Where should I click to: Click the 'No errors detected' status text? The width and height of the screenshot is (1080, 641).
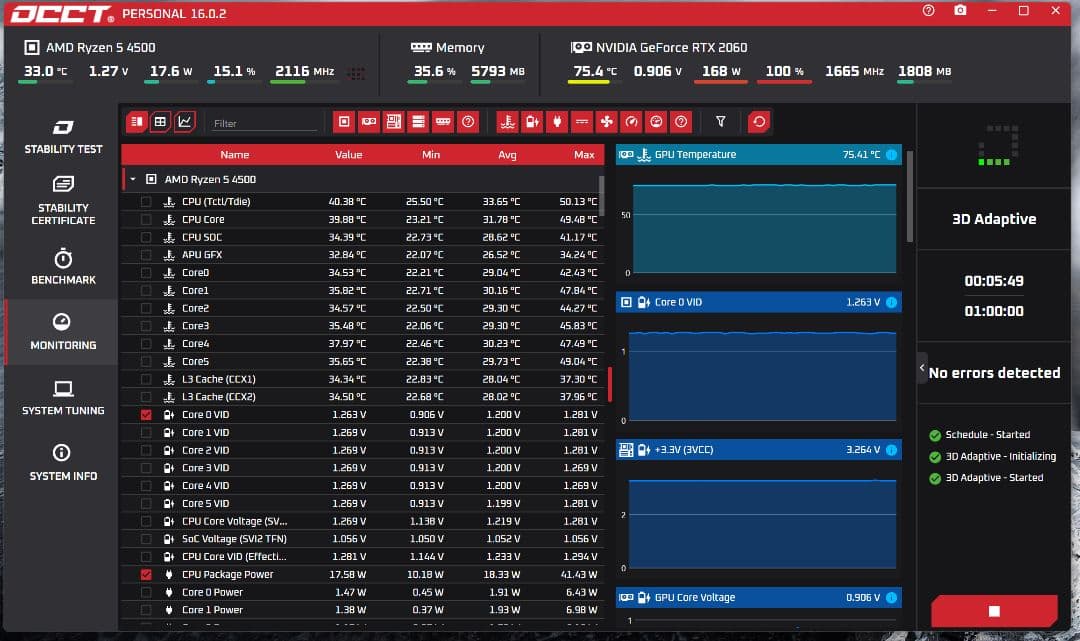(995, 373)
